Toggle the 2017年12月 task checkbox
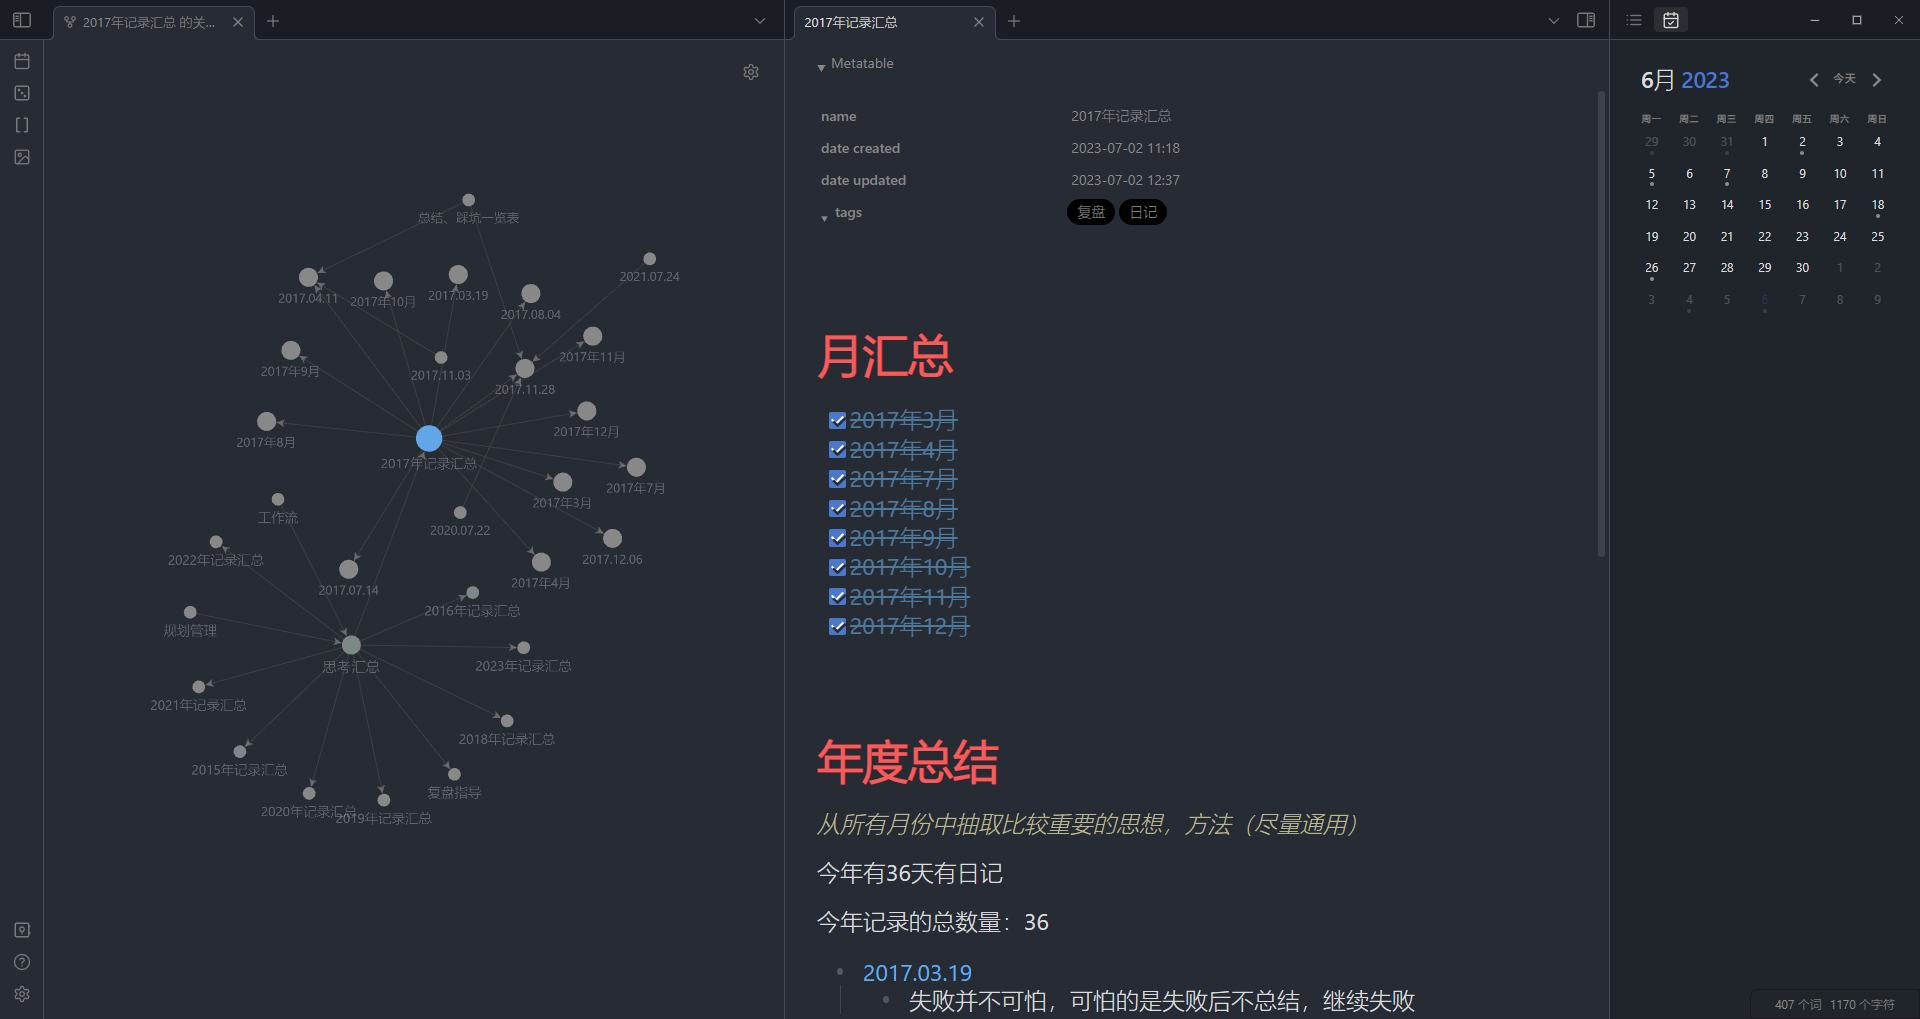Image resolution: width=1920 pixels, height=1019 pixels. (838, 627)
